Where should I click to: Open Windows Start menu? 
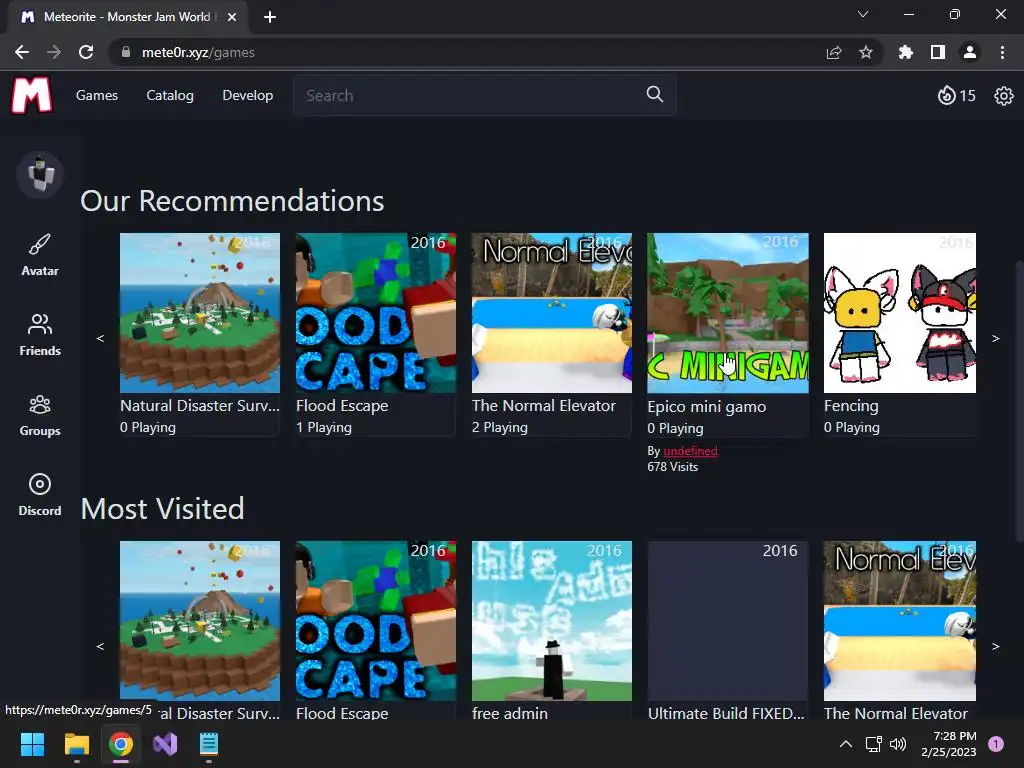click(x=32, y=744)
